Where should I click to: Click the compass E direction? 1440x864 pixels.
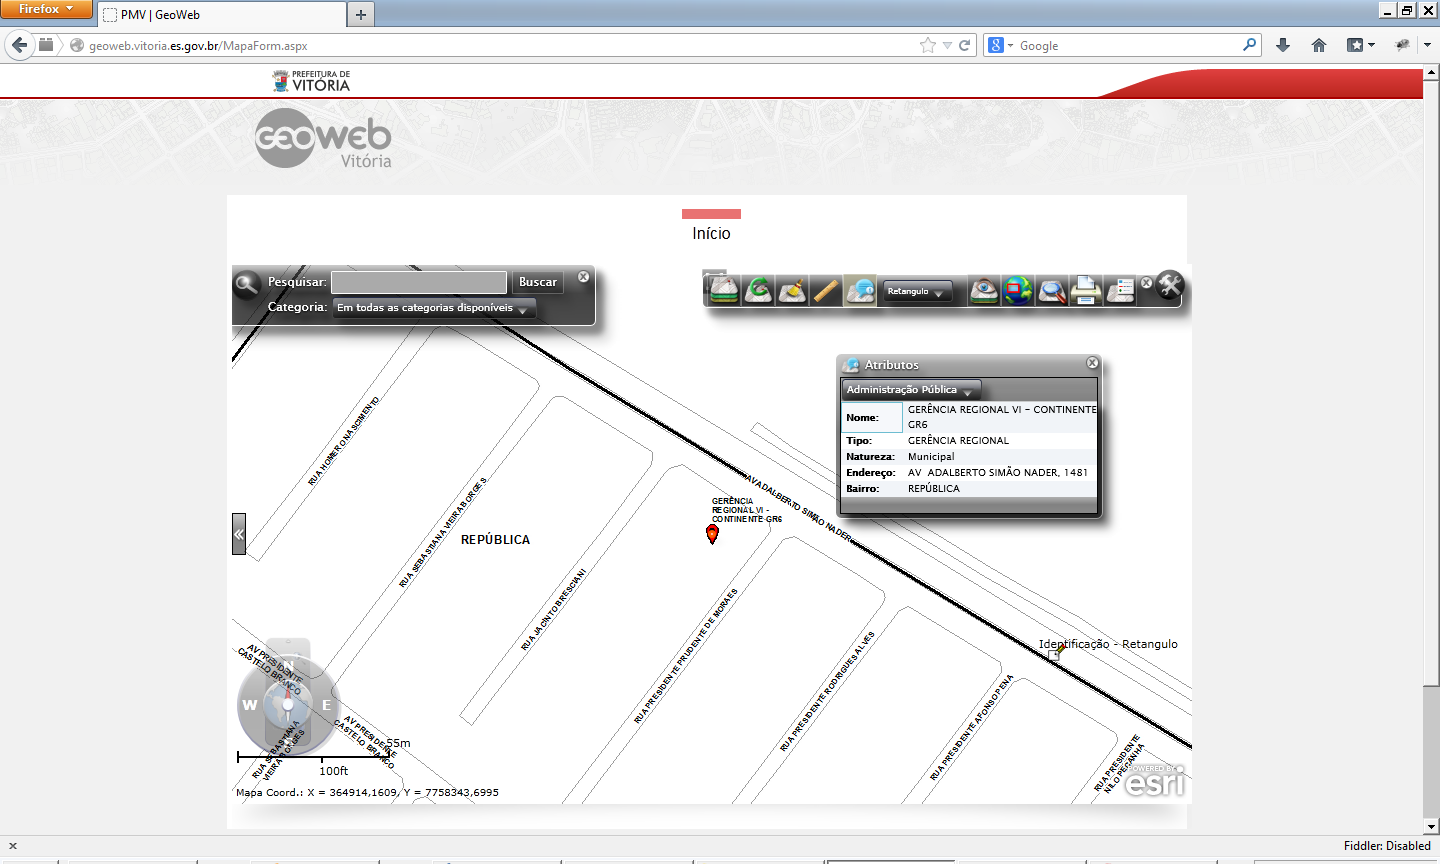(326, 705)
